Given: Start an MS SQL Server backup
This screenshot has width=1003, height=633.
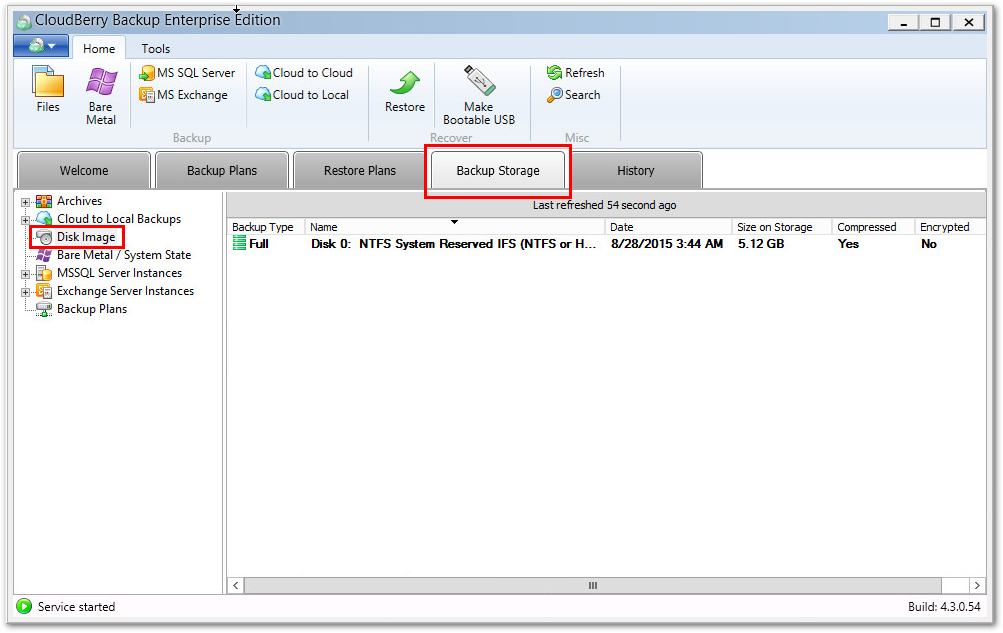Looking at the screenshot, I should pyautogui.click(x=187, y=72).
